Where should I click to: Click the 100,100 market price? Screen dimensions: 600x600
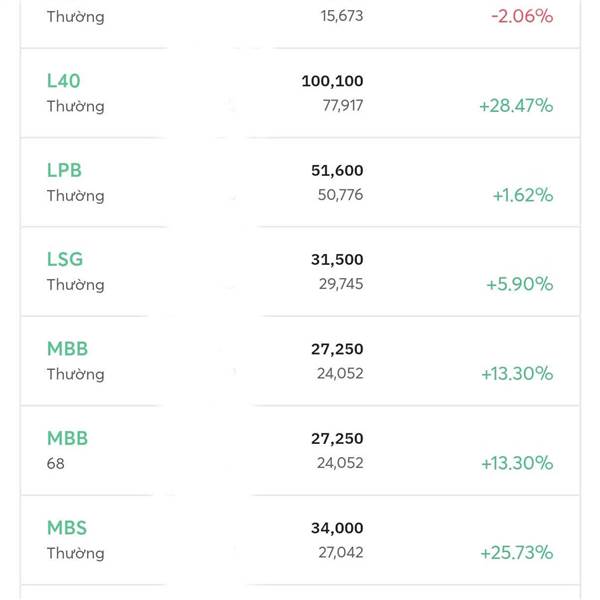pyautogui.click(x=333, y=81)
